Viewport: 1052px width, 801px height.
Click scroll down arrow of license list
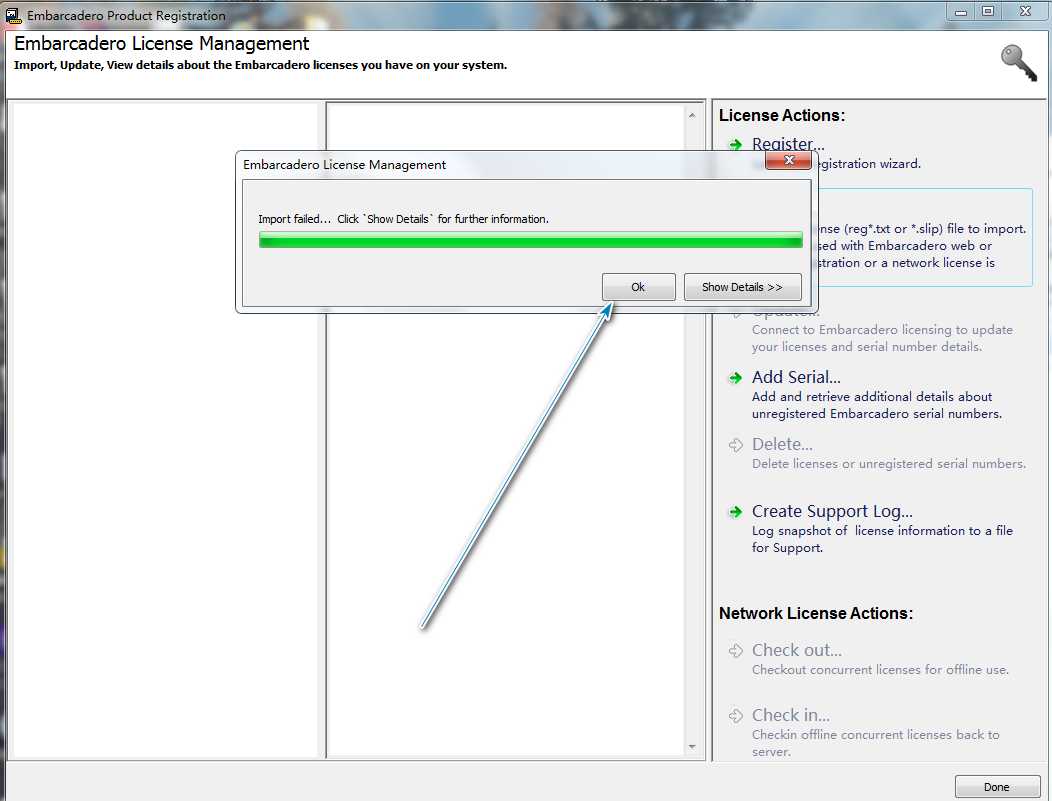(692, 747)
